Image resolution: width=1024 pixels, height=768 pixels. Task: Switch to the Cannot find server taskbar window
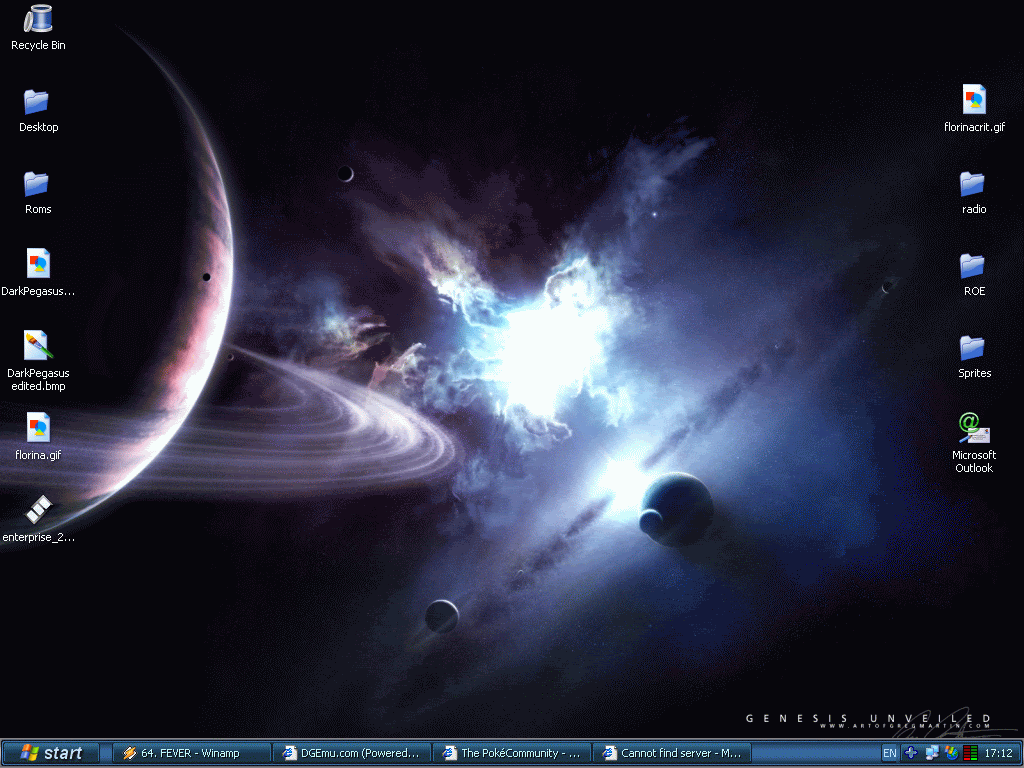click(673, 753)
